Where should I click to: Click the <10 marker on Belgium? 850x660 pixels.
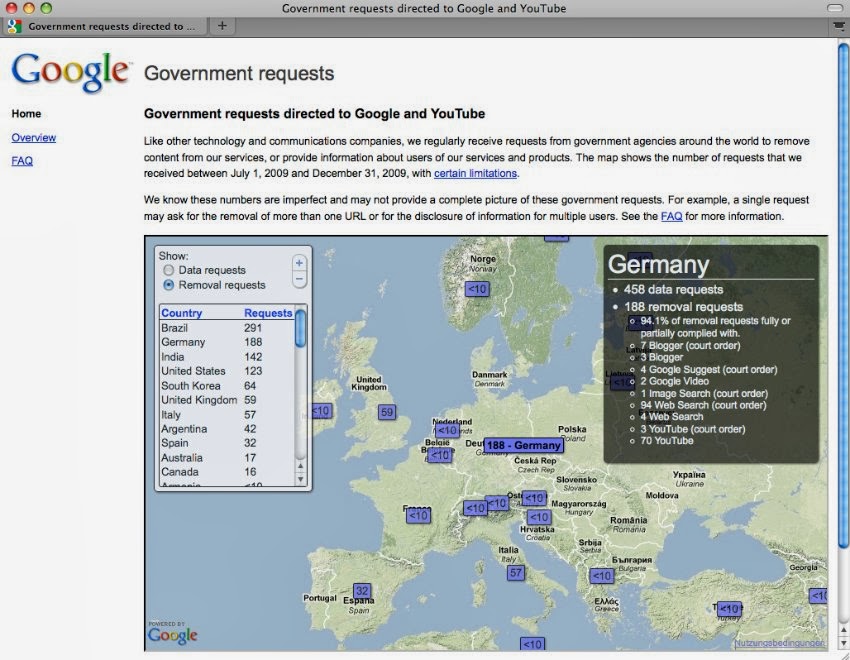pos(440,455)
